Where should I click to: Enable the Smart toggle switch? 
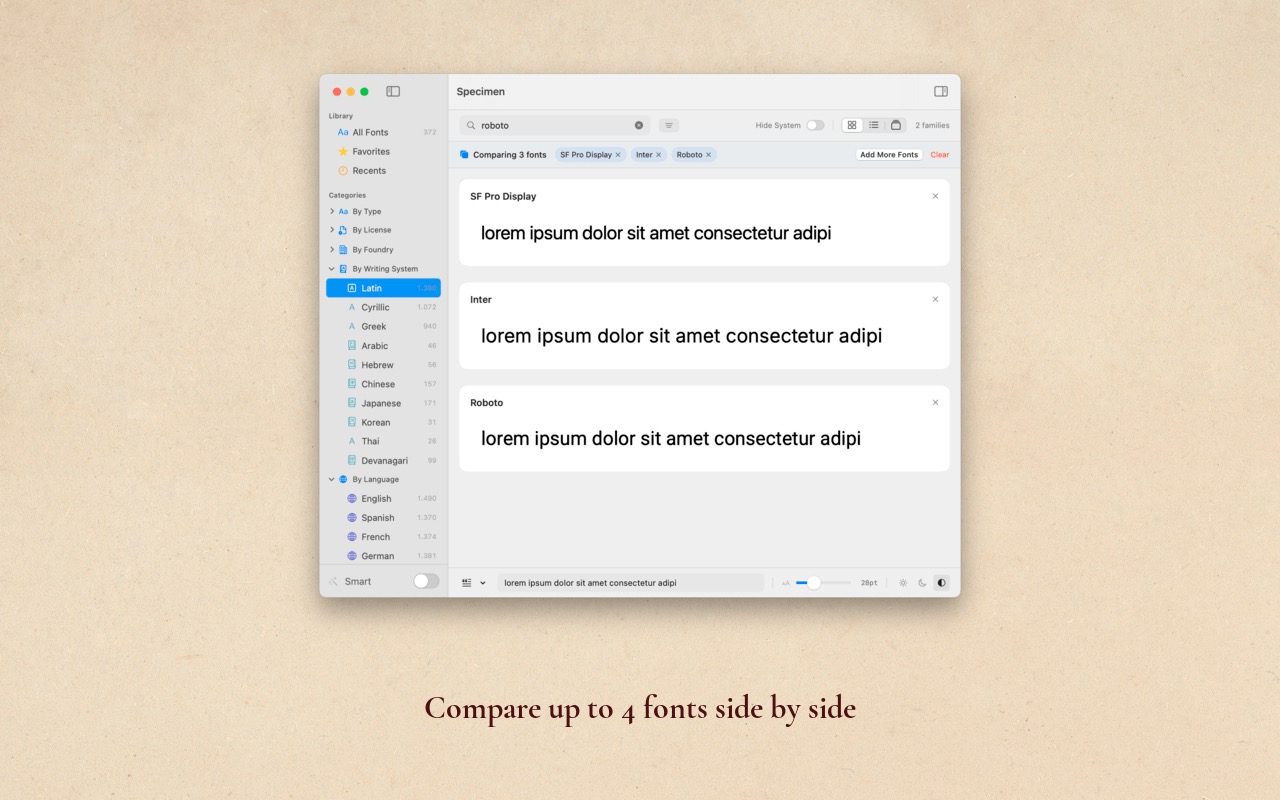click(x=426, y=581)
